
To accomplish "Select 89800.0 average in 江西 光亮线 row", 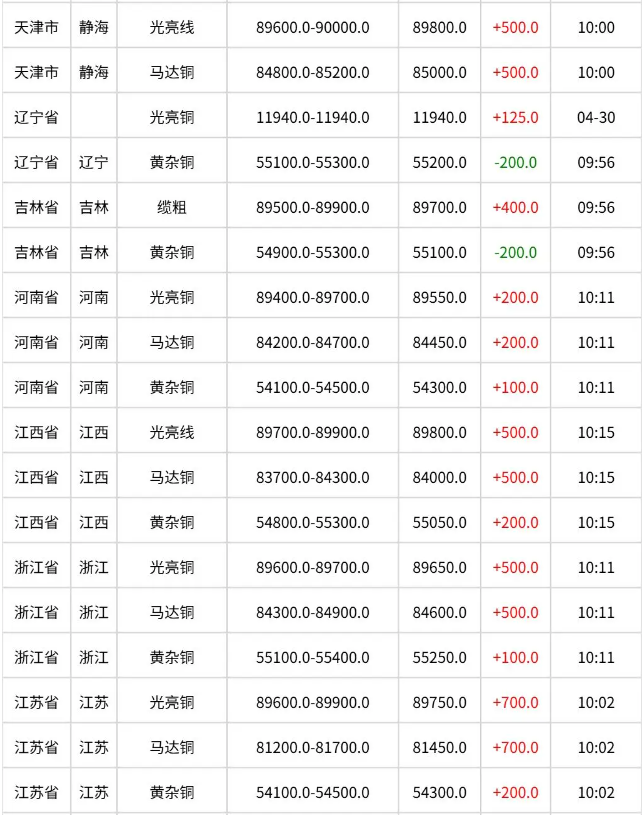I will click(x=439, y=432).
